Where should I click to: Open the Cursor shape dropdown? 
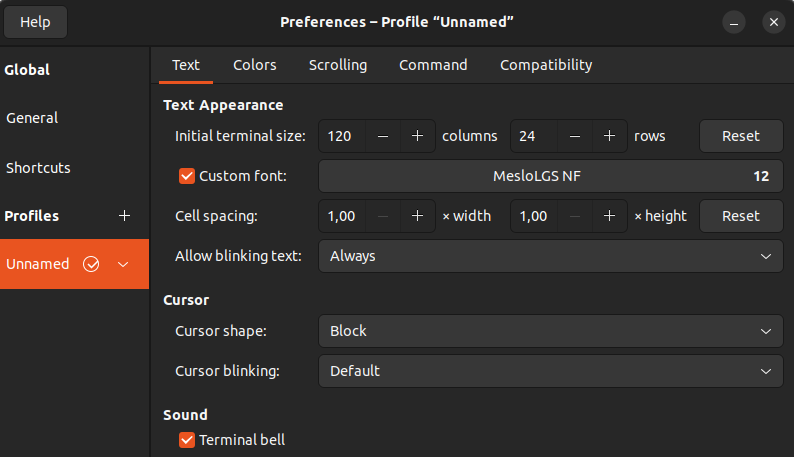[x=550, y=331]
